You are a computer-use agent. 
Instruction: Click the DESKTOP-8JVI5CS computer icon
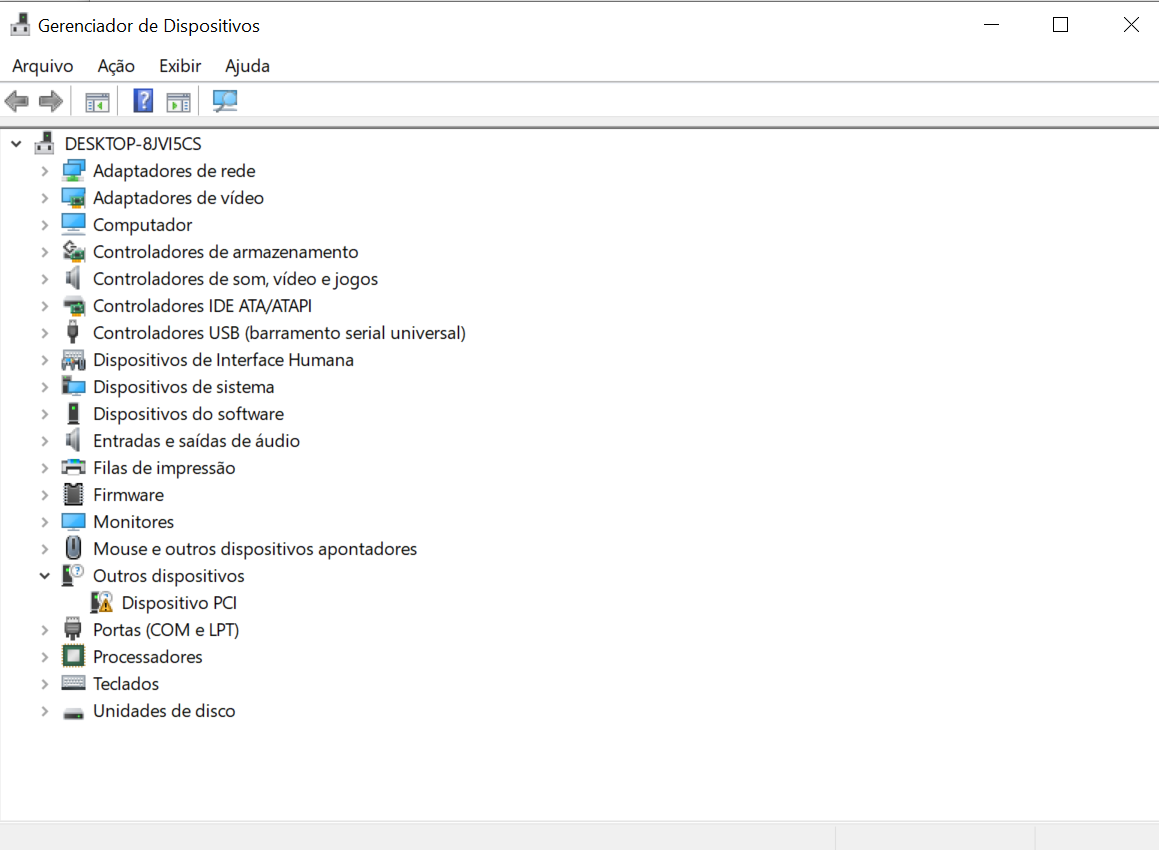[x=44, y=143]
